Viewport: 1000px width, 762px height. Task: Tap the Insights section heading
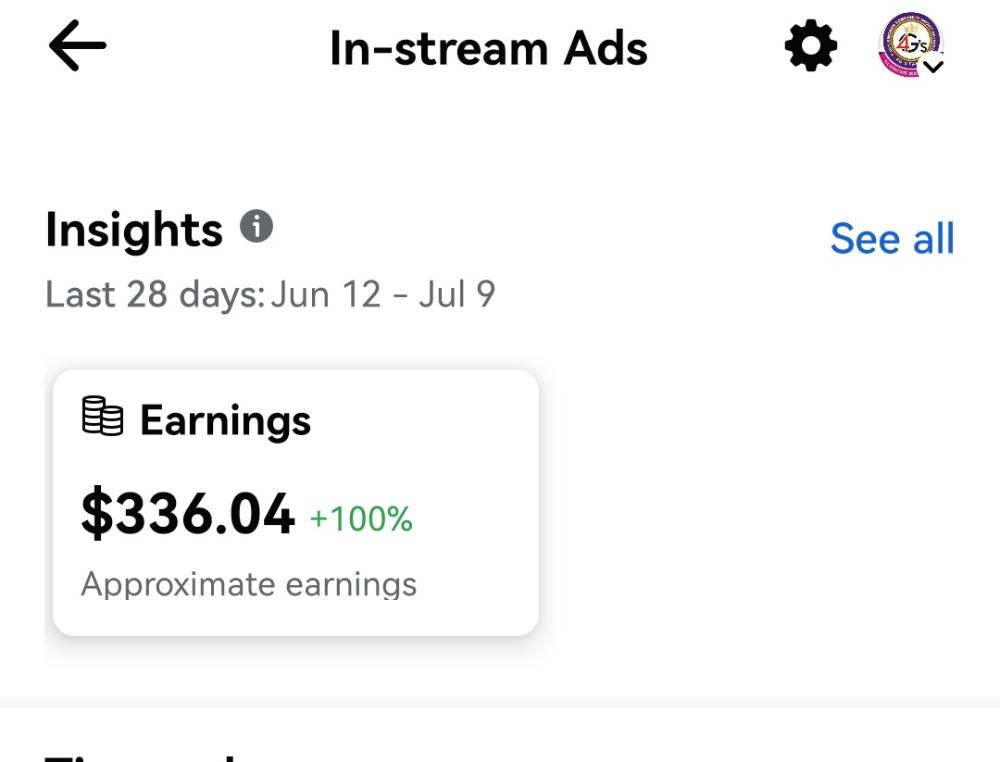click(x=134, y=230)
